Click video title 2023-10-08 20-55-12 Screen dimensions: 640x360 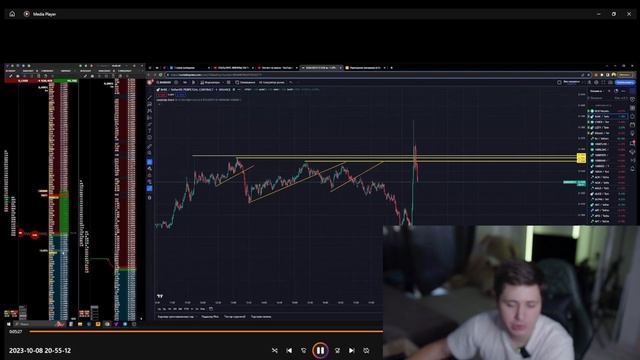(x=40, y=351)
